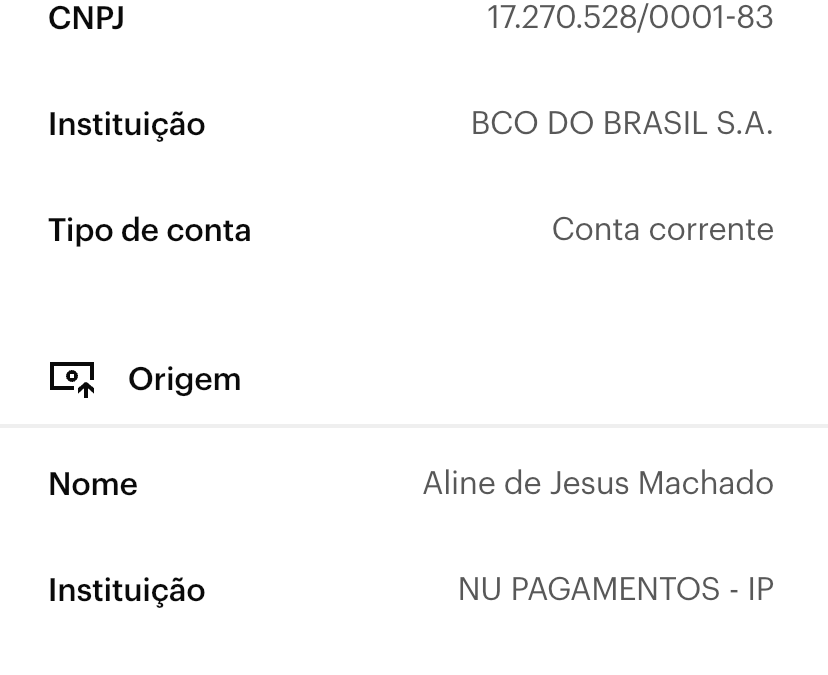Click the divider line beneath Origem heading

click(x=414, y=426)
